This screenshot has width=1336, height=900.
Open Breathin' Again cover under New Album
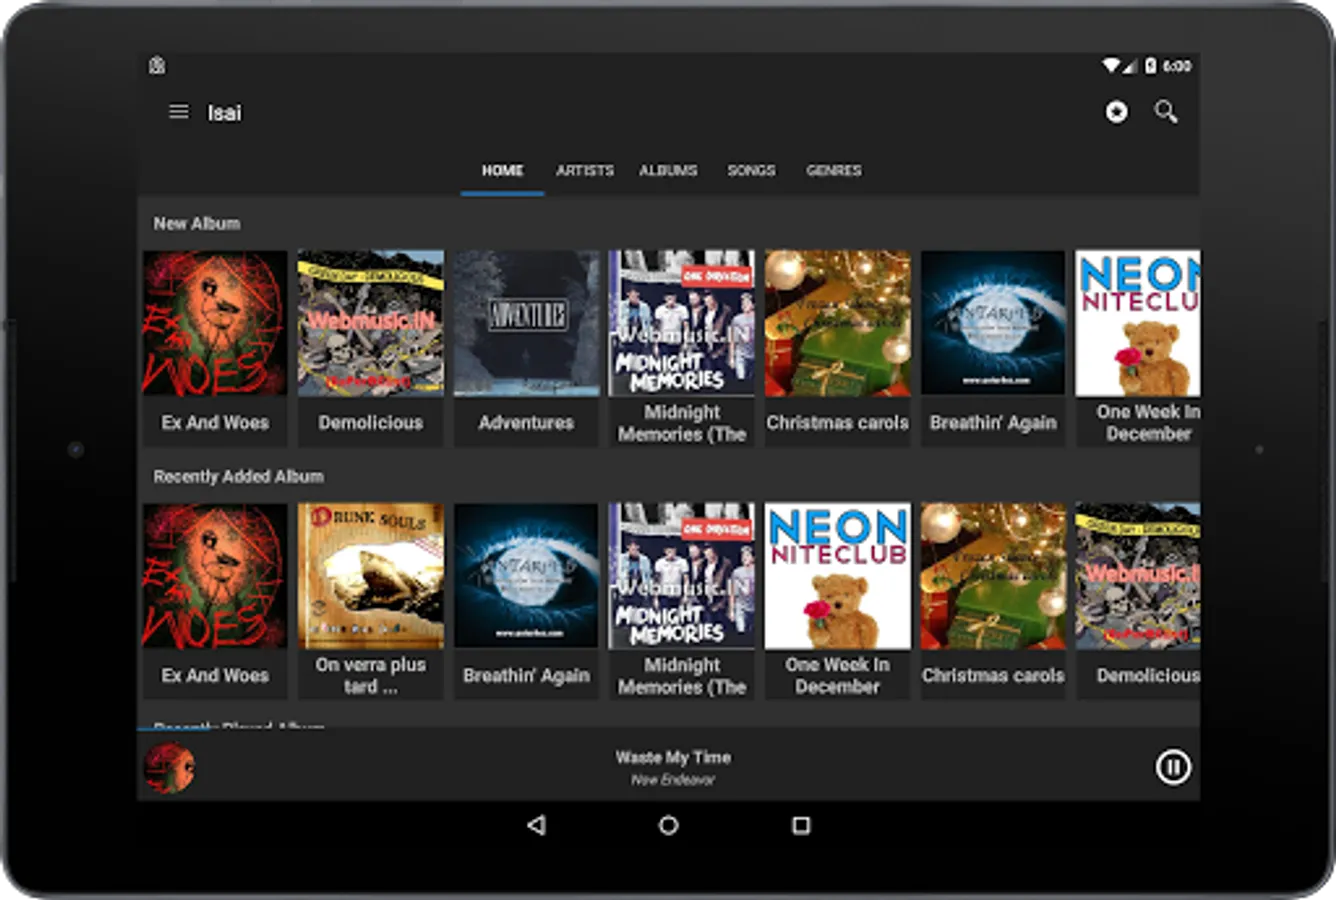click(993, 323)
